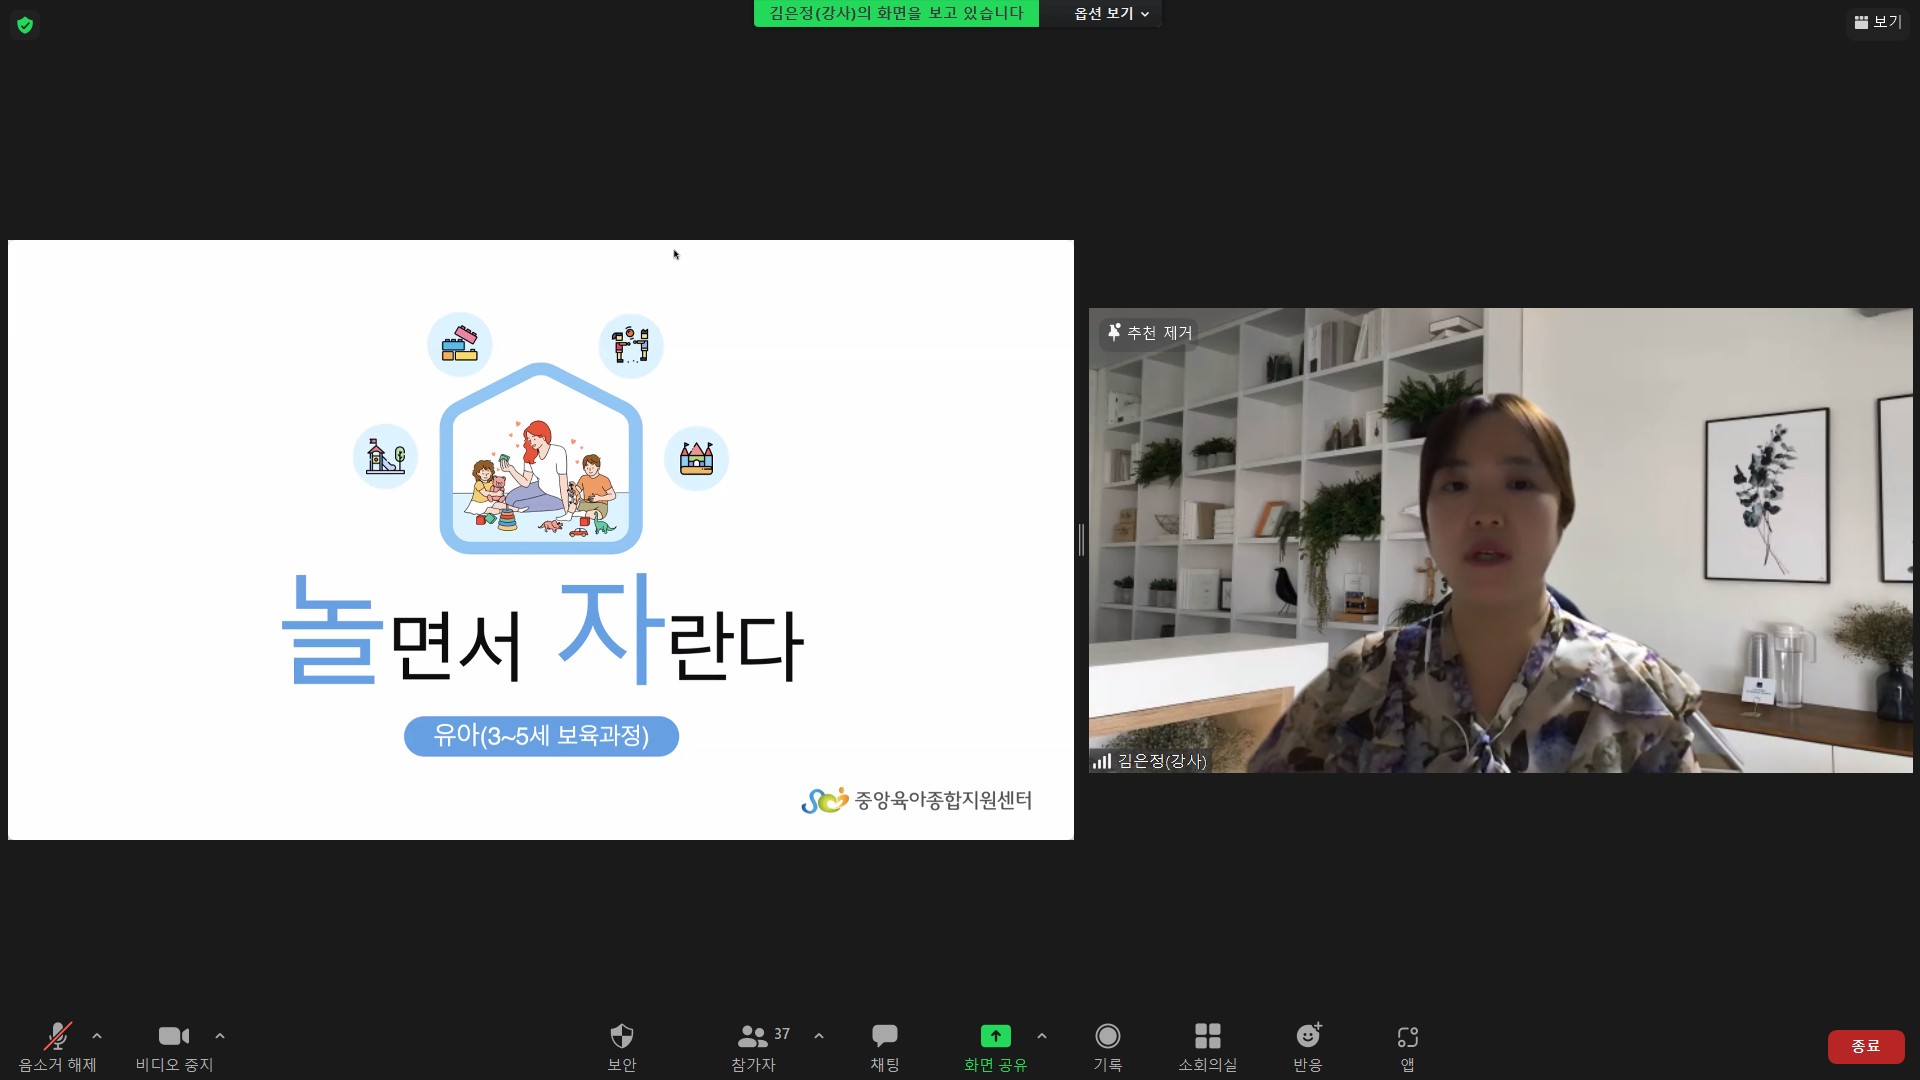Click the playground slide icon on slide

[385, 456]
